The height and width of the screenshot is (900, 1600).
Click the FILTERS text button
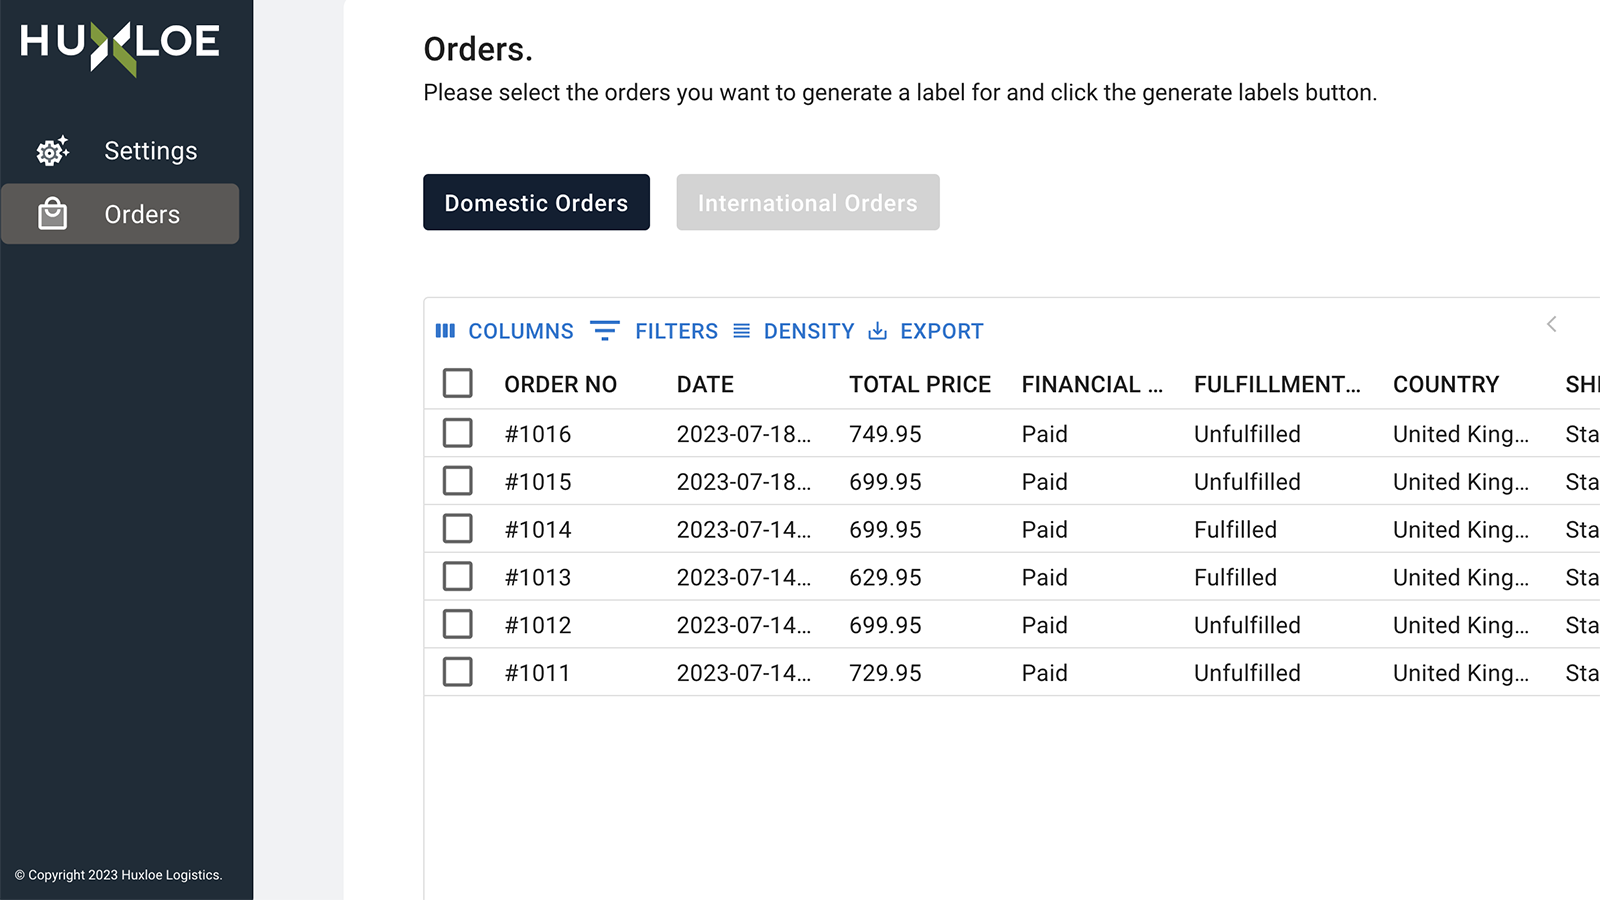click(x=676, y=331)
